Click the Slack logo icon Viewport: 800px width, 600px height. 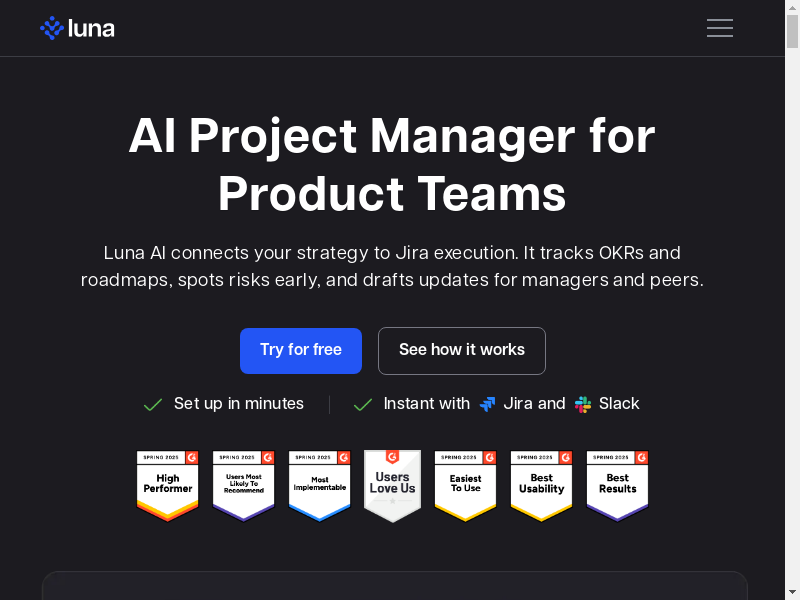tap(583, 404)
